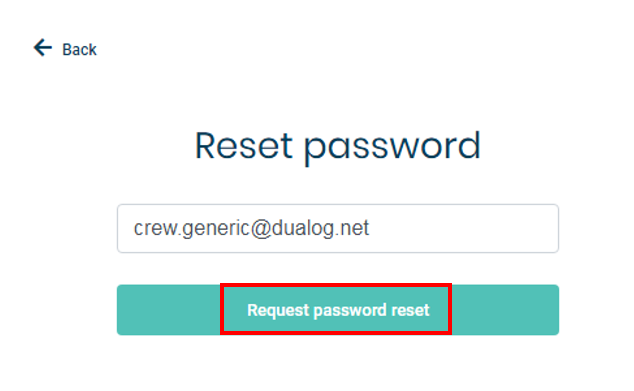
Task: Go back using the arrow icon
Action: 42,48
